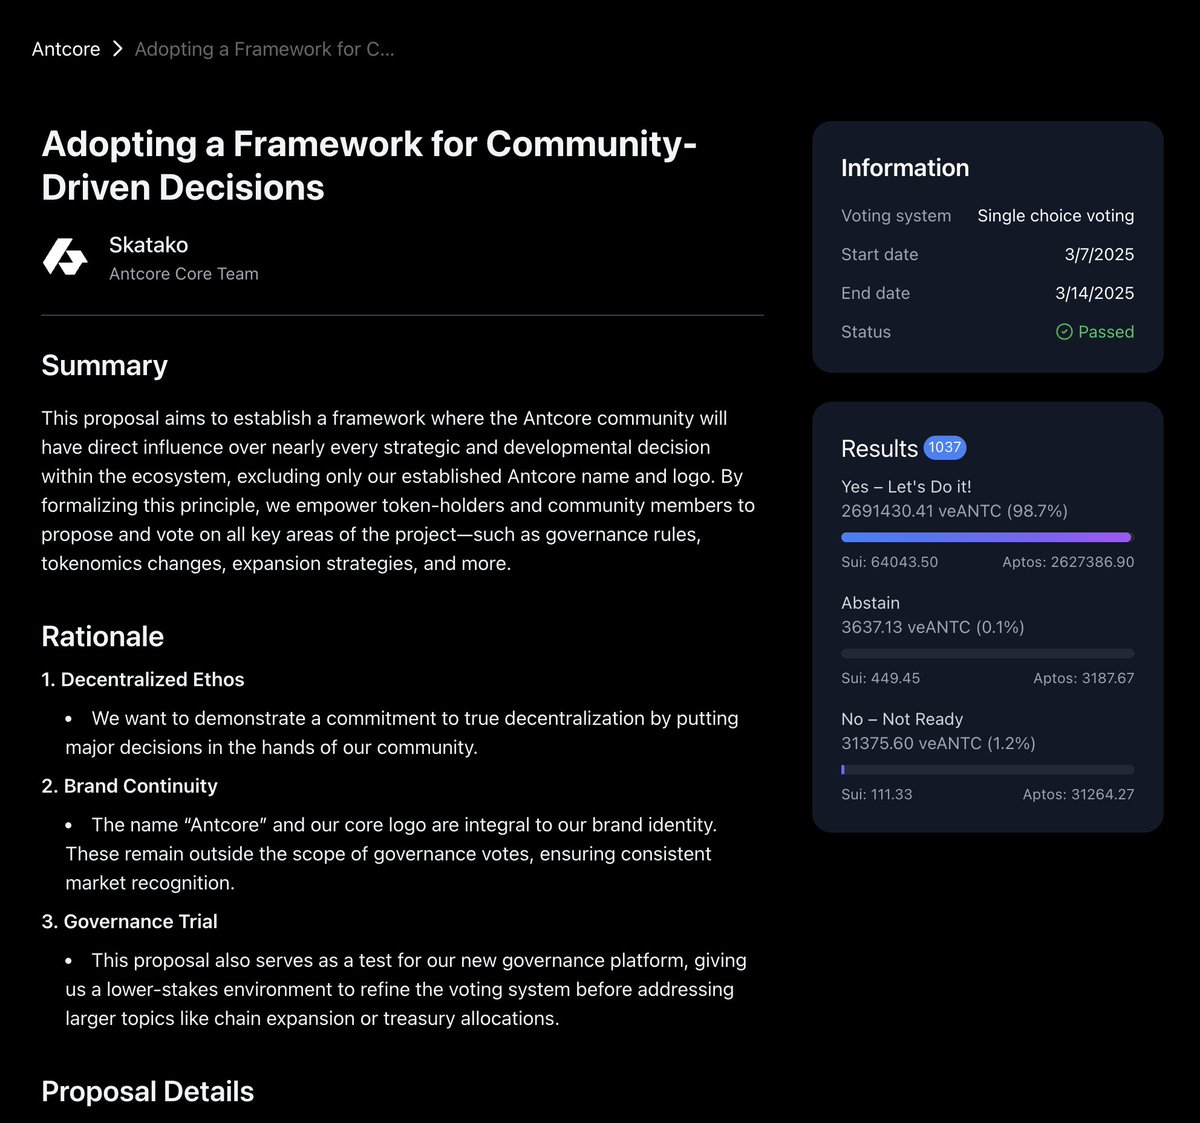The image size is (1200, 1123).
Task: Click the Antcore core team logo avatar
Action: (64, 258)
